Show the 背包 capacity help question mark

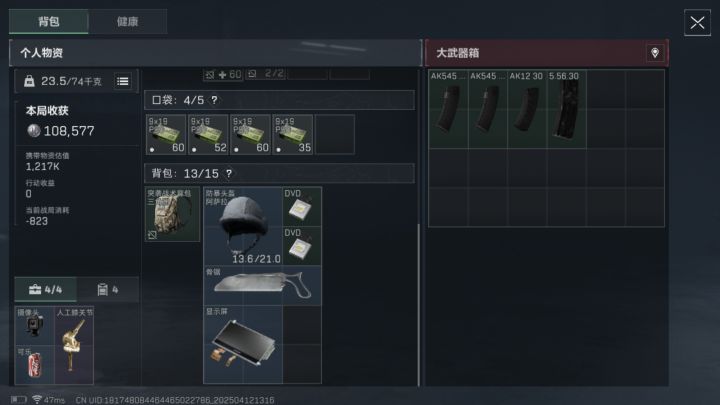229,174
